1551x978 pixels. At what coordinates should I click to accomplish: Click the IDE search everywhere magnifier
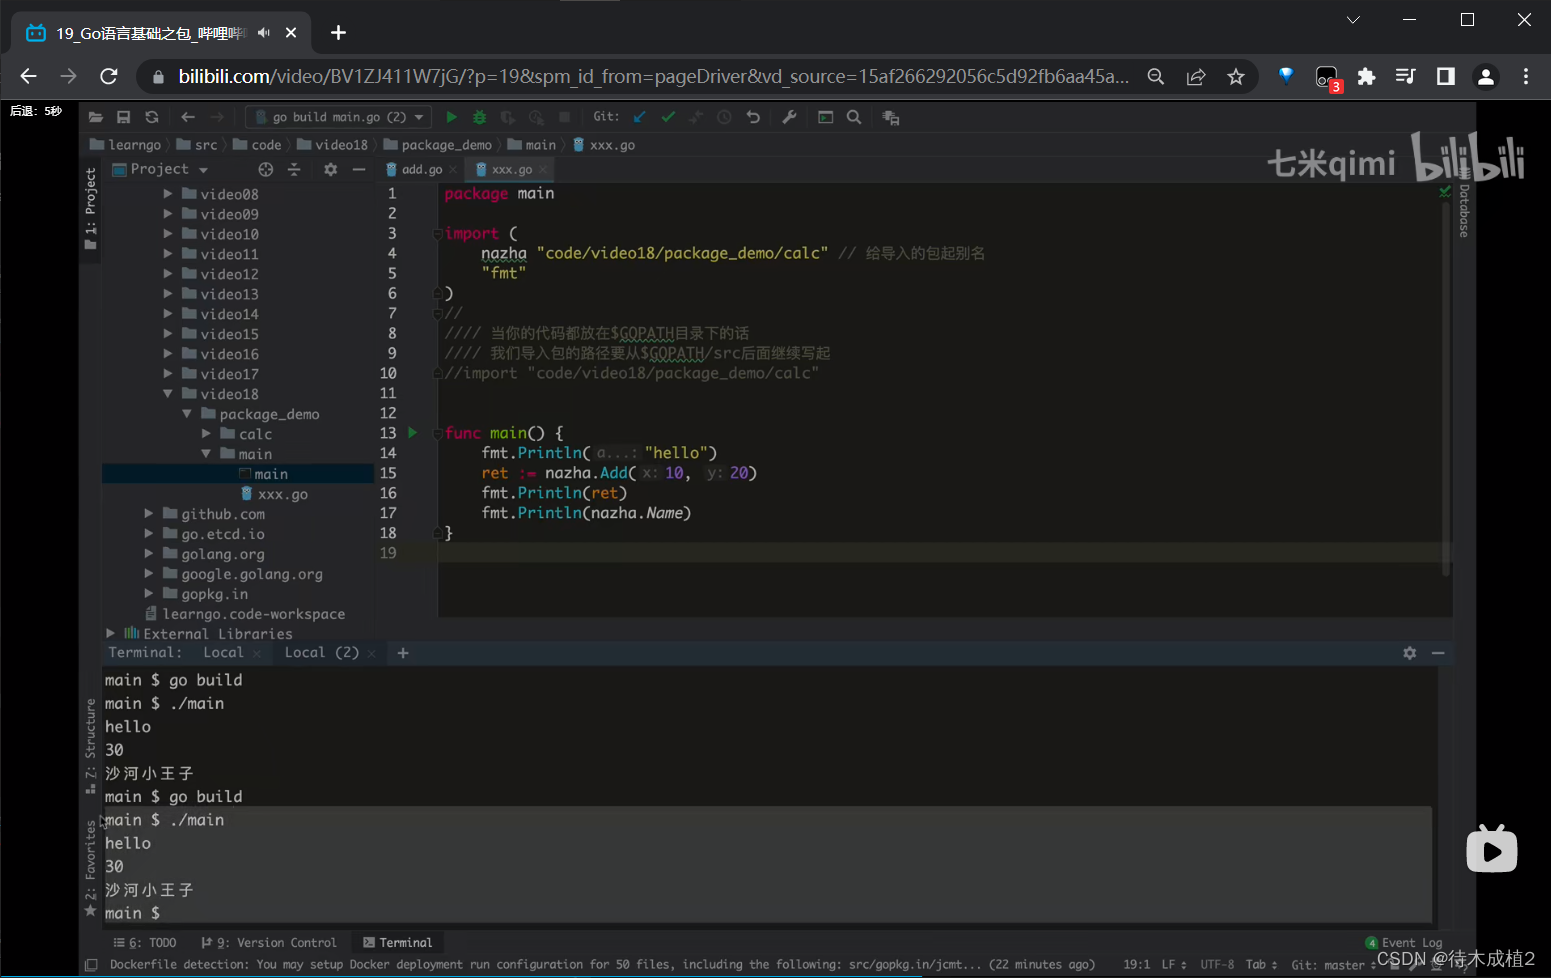[x=854, y=117]
